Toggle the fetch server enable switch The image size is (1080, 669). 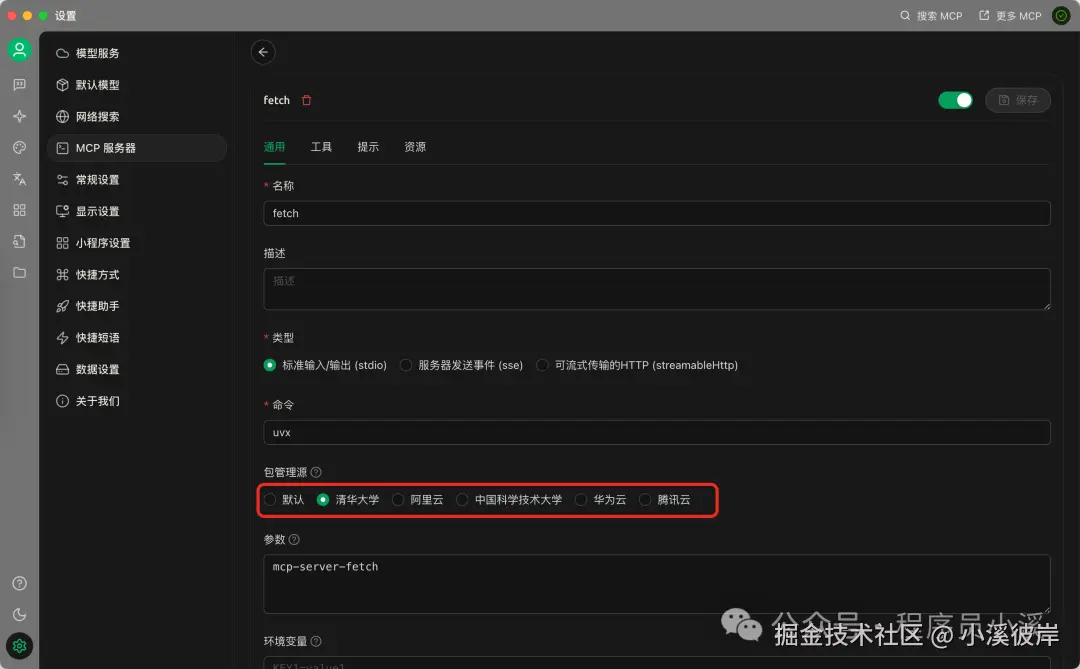[955, 101]
